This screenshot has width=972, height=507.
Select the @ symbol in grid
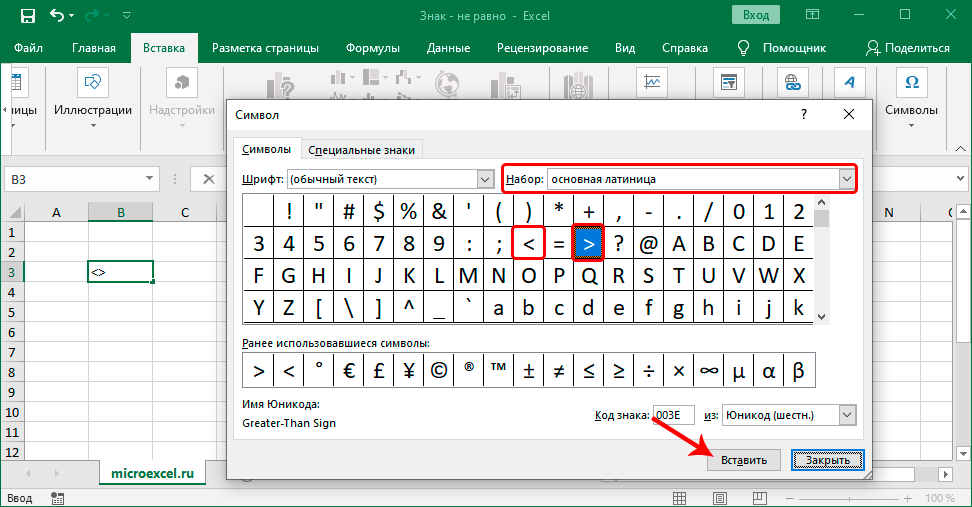[x=648, y=244]
